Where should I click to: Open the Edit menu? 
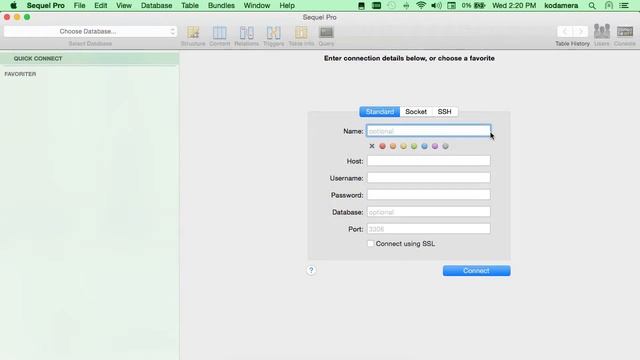(x=101, y=6)
